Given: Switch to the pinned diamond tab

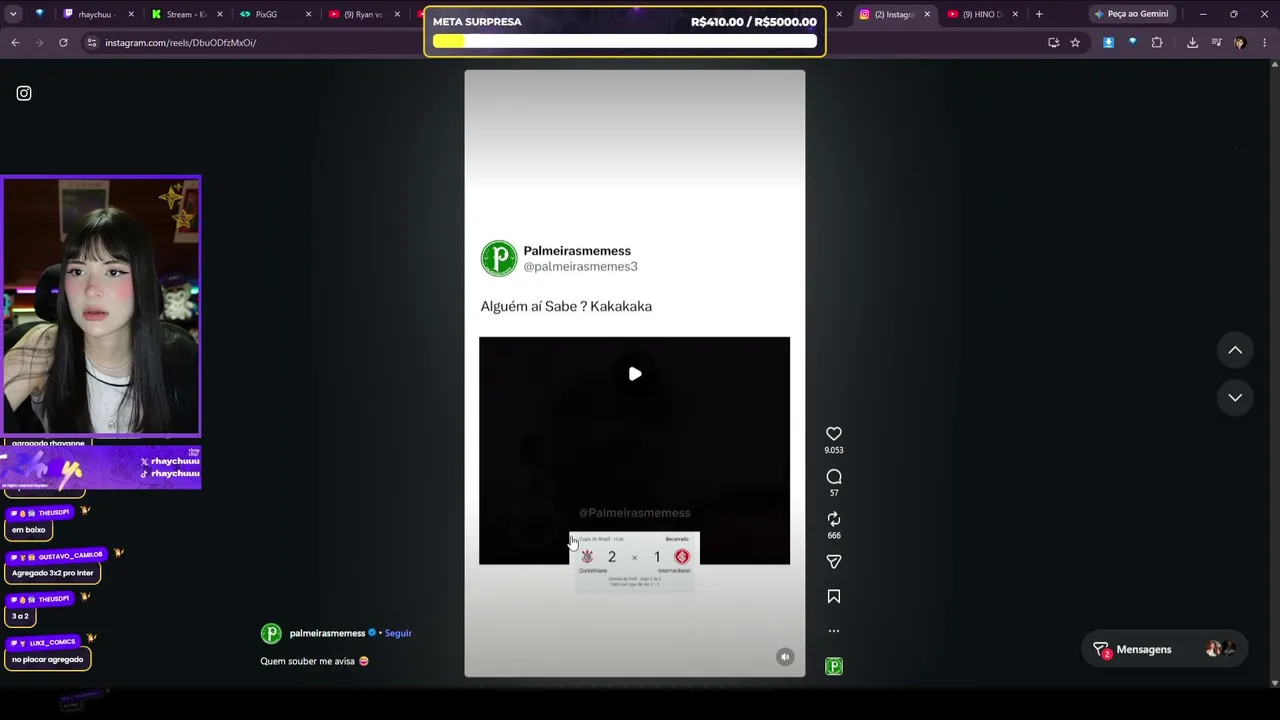Looking at the screenshot, I should pos(40,14).
